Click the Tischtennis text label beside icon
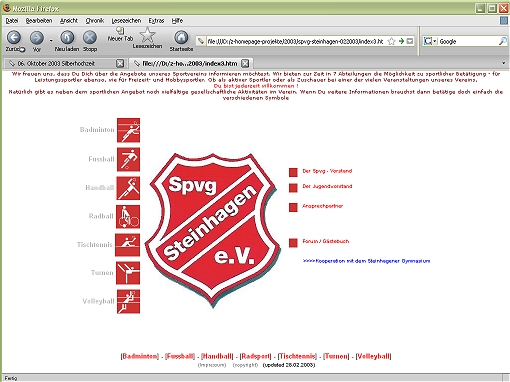The image size is (510, 382). click(95, 245)
